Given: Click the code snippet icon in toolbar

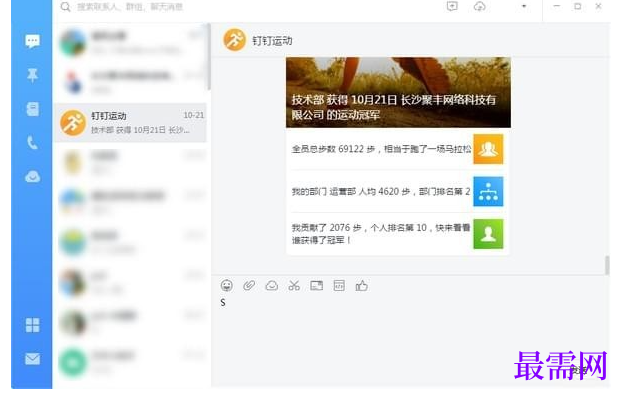Looking at the screenshot, I should [339, 286].
